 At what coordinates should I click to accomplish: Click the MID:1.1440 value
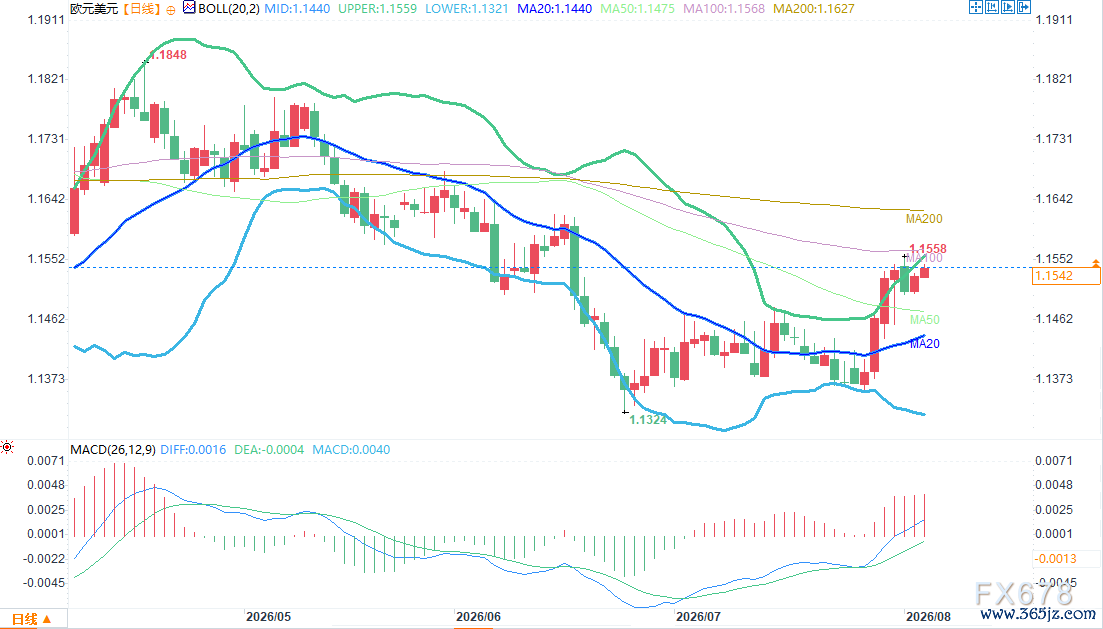pyautogui.click(x=297, y=9)
